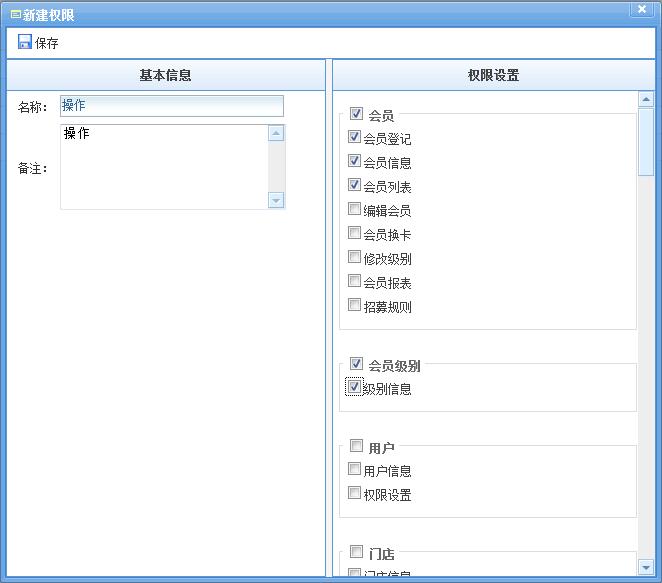Viewport: 662px width, 583px height.
Task: Uncheck the 级别信息 checkbox
Action: pyautogui.click(x=354, y=387)
